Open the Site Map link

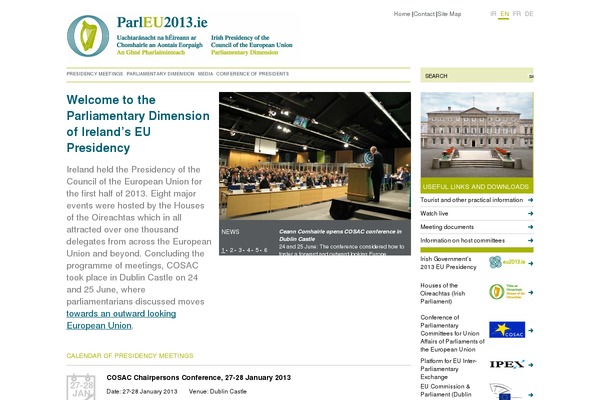(449, 14)
